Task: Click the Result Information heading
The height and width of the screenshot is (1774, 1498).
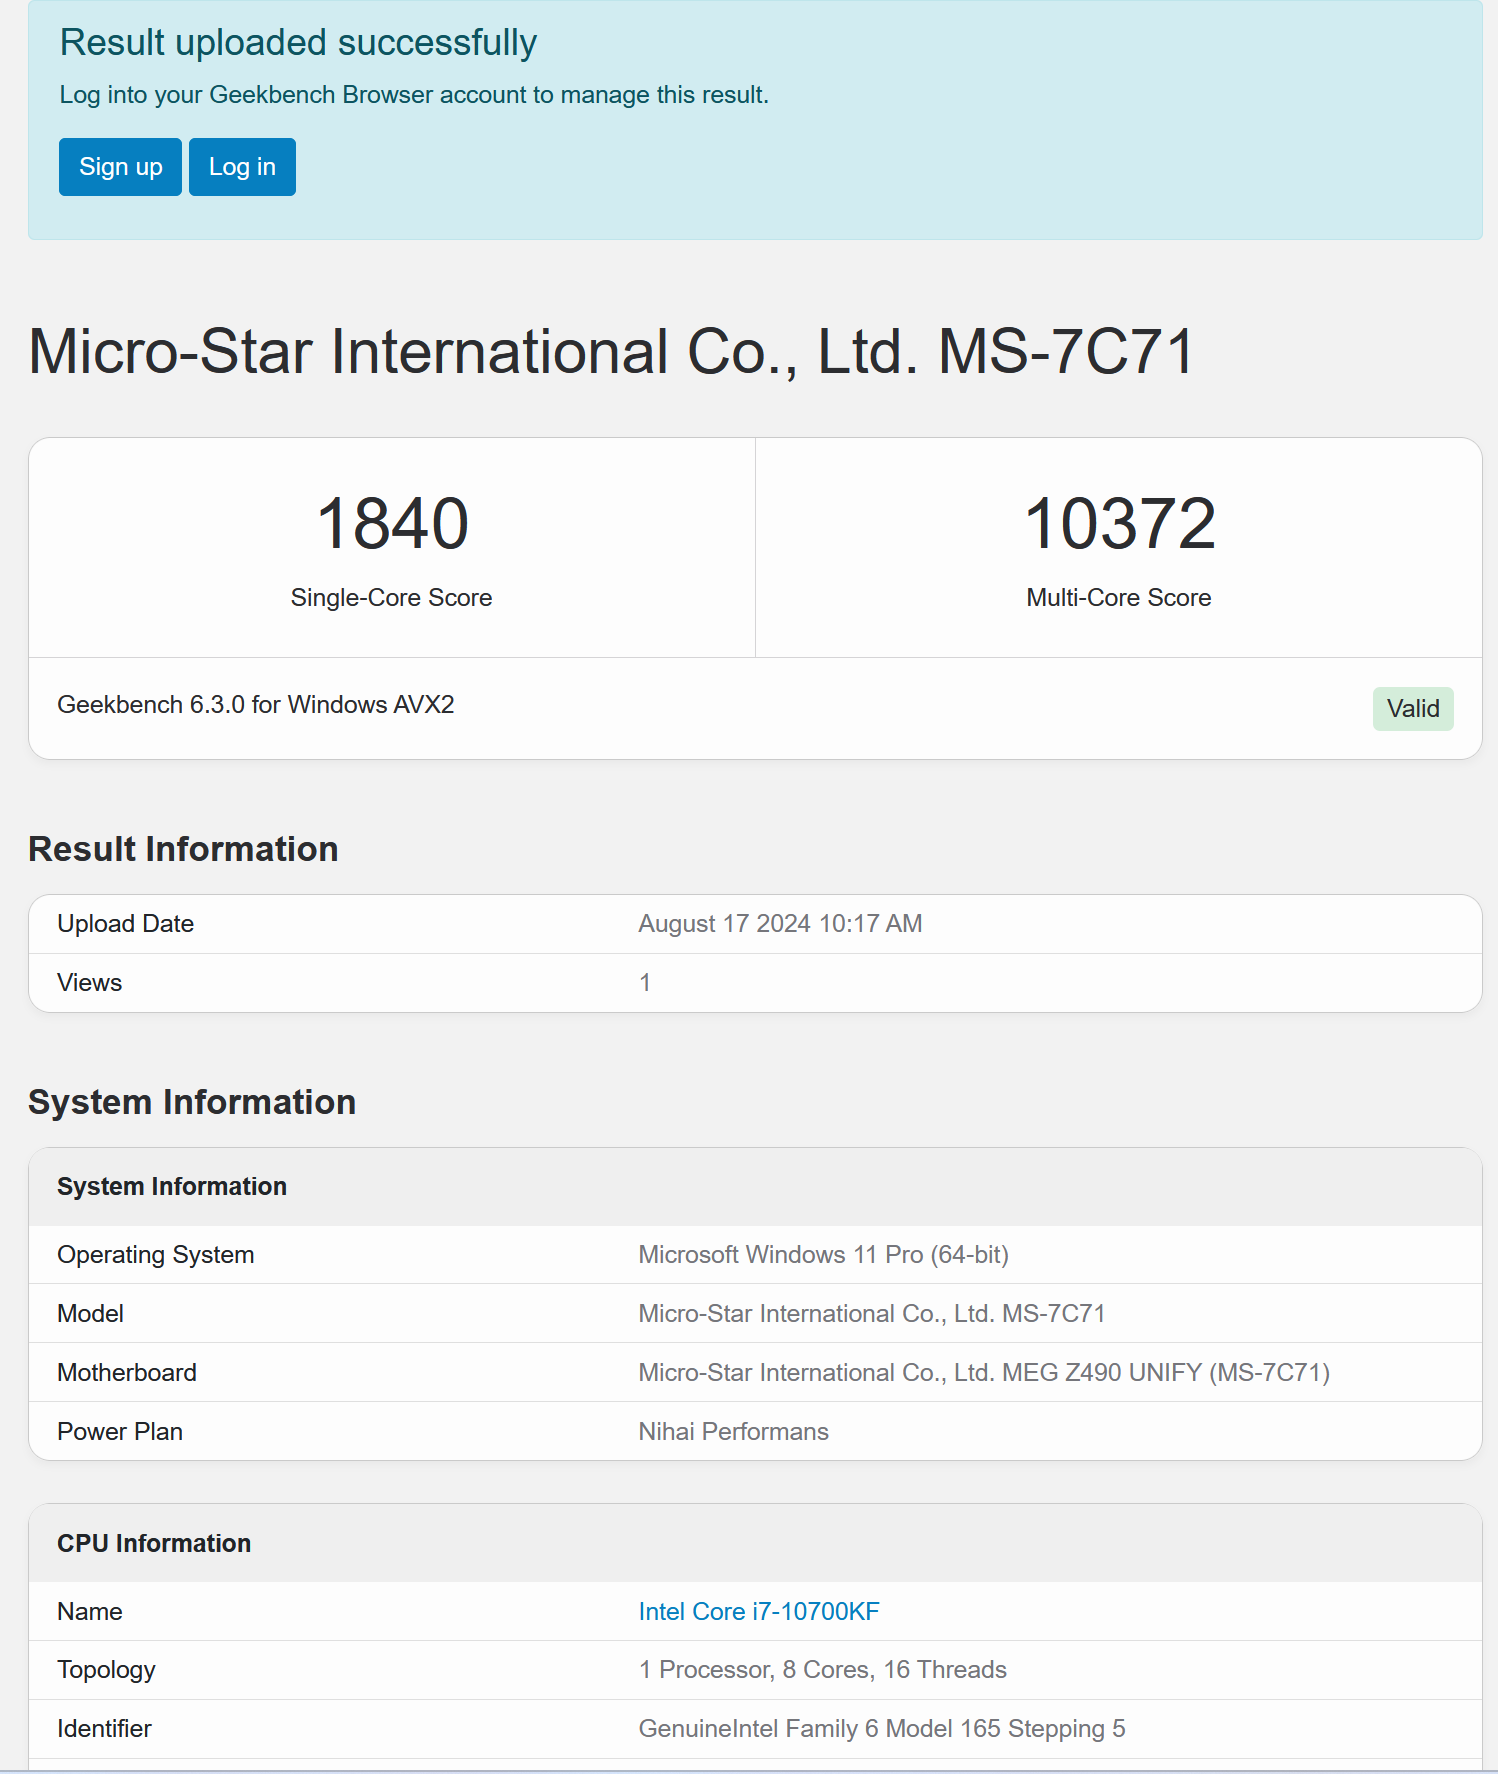Action: [183, 849]
